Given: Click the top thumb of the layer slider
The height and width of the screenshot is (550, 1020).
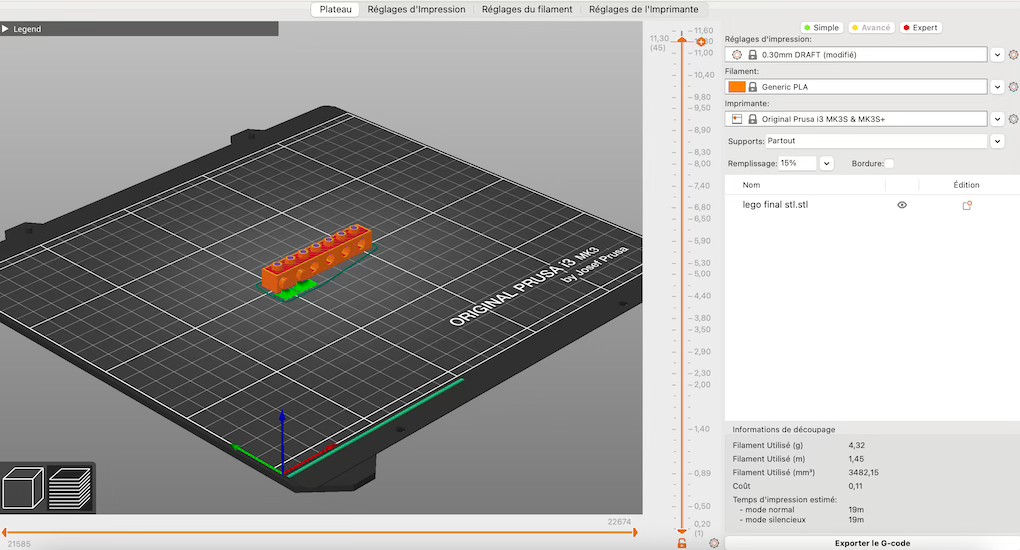Looking at the screenshot, I should pos(682,40).
